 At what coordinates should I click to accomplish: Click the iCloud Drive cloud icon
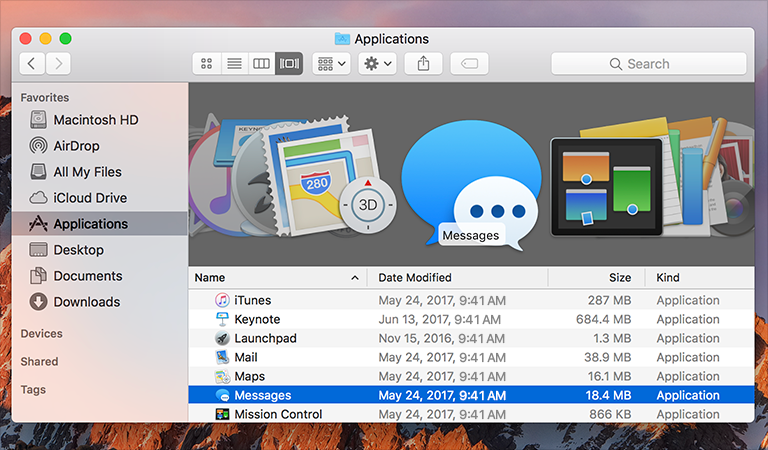(x=38, y=198)
